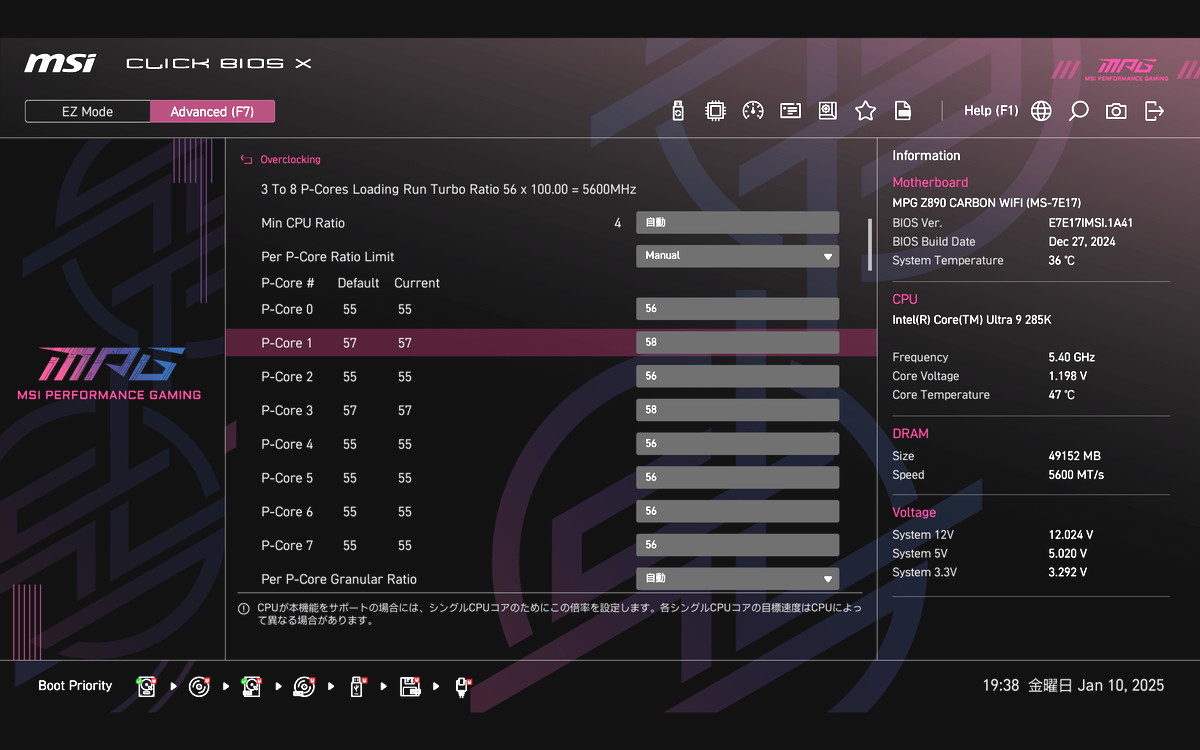The height and width of the screenshot is (750, 1200).
Task: Select network cable boot device icon
Action: 462,686
